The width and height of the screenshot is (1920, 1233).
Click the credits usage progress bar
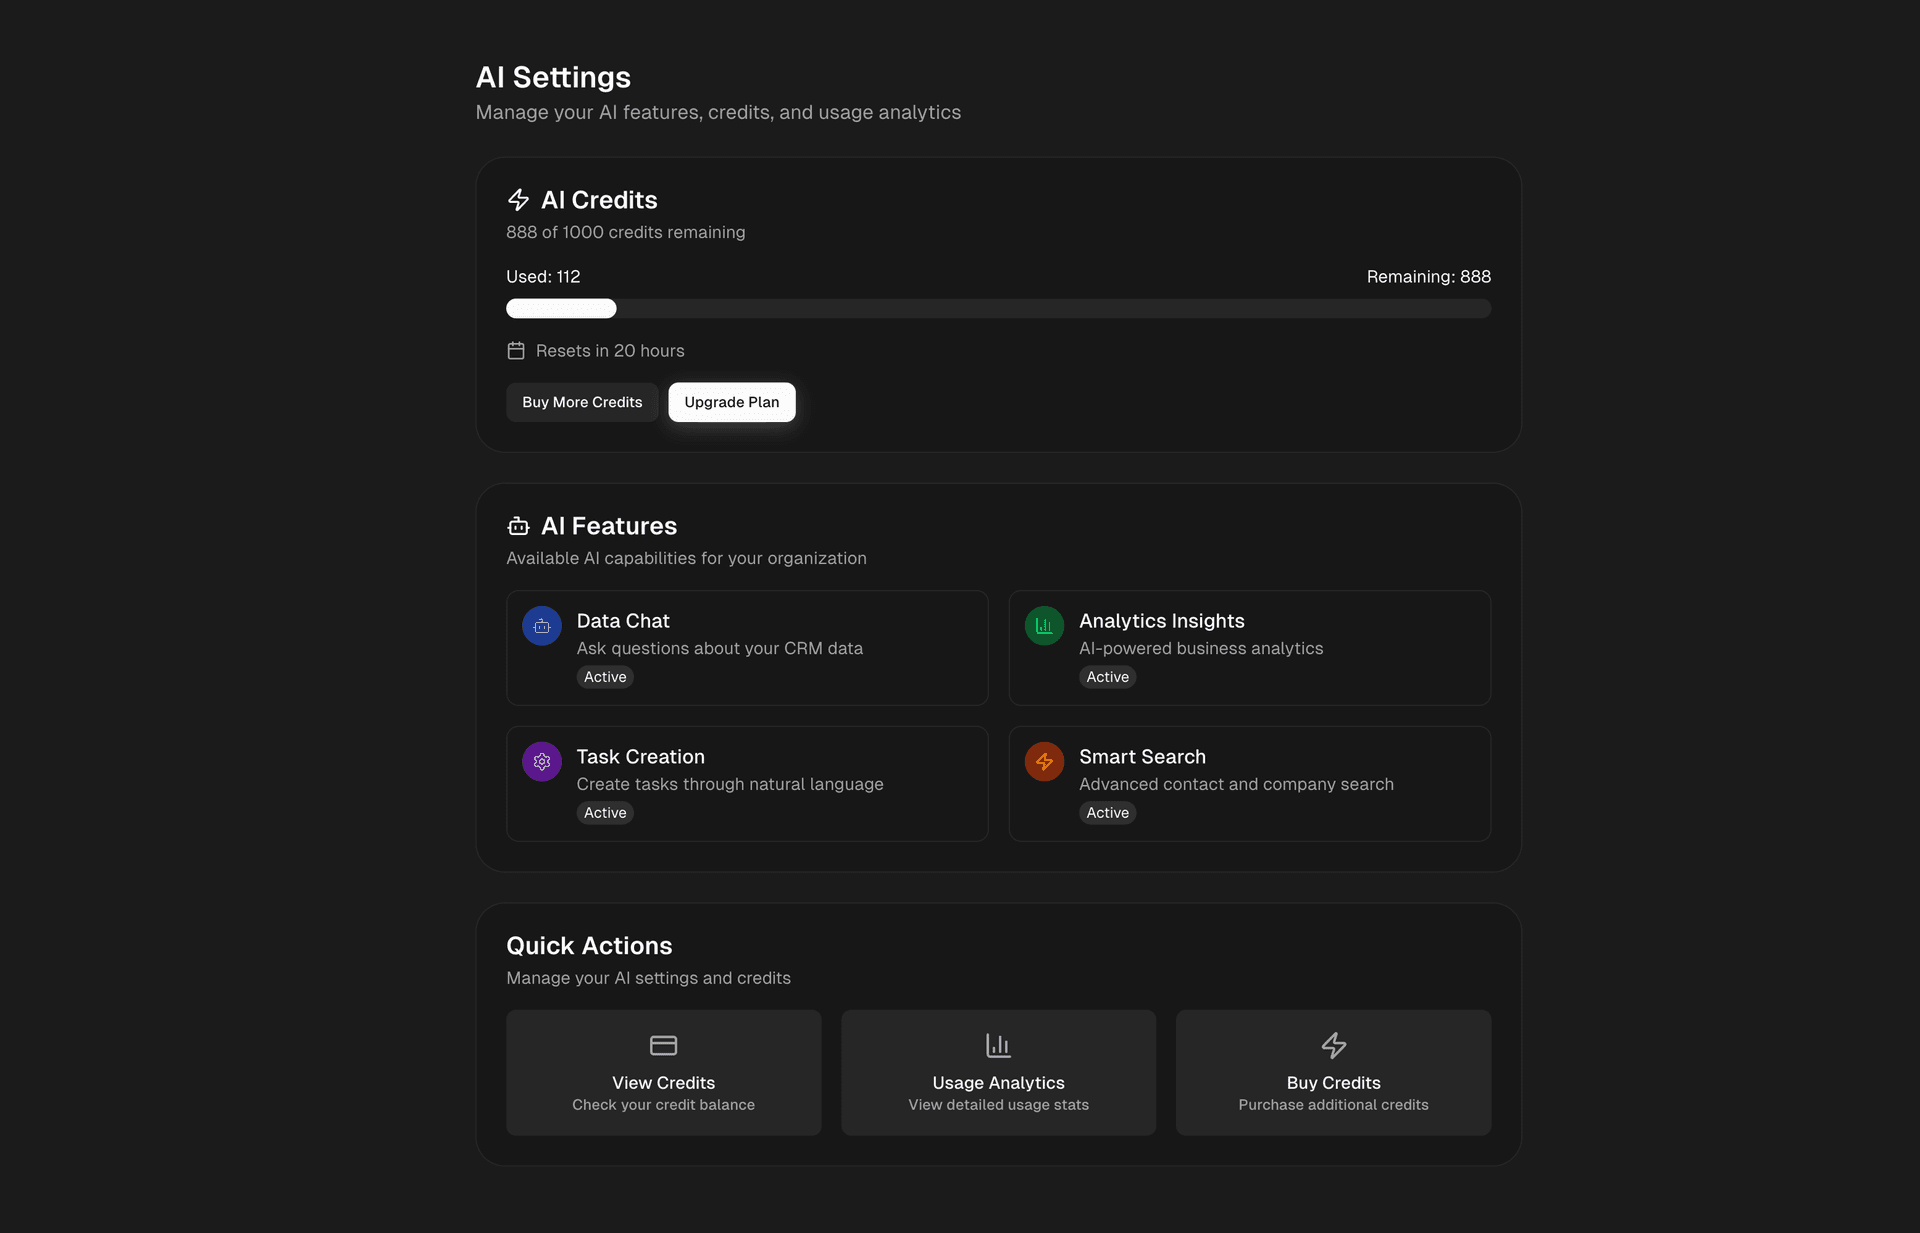point(998,308)
